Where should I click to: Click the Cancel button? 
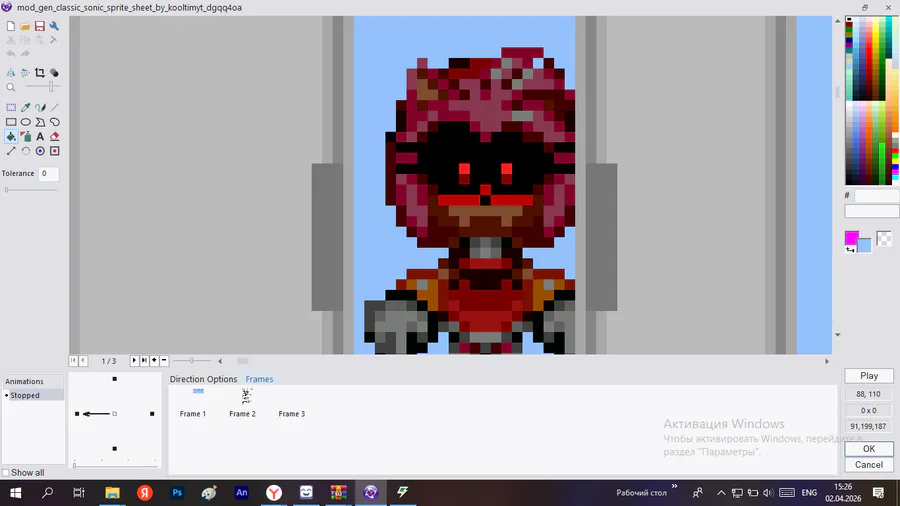[x=869, y=465]
